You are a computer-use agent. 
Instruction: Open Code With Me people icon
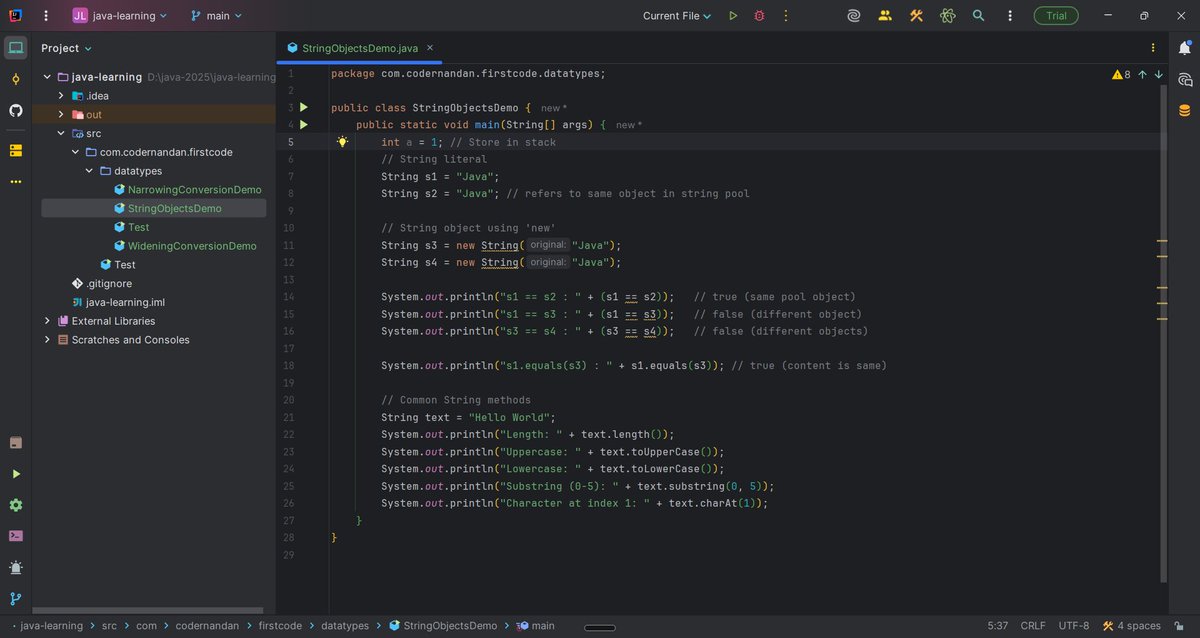click(x=885, y=16)
